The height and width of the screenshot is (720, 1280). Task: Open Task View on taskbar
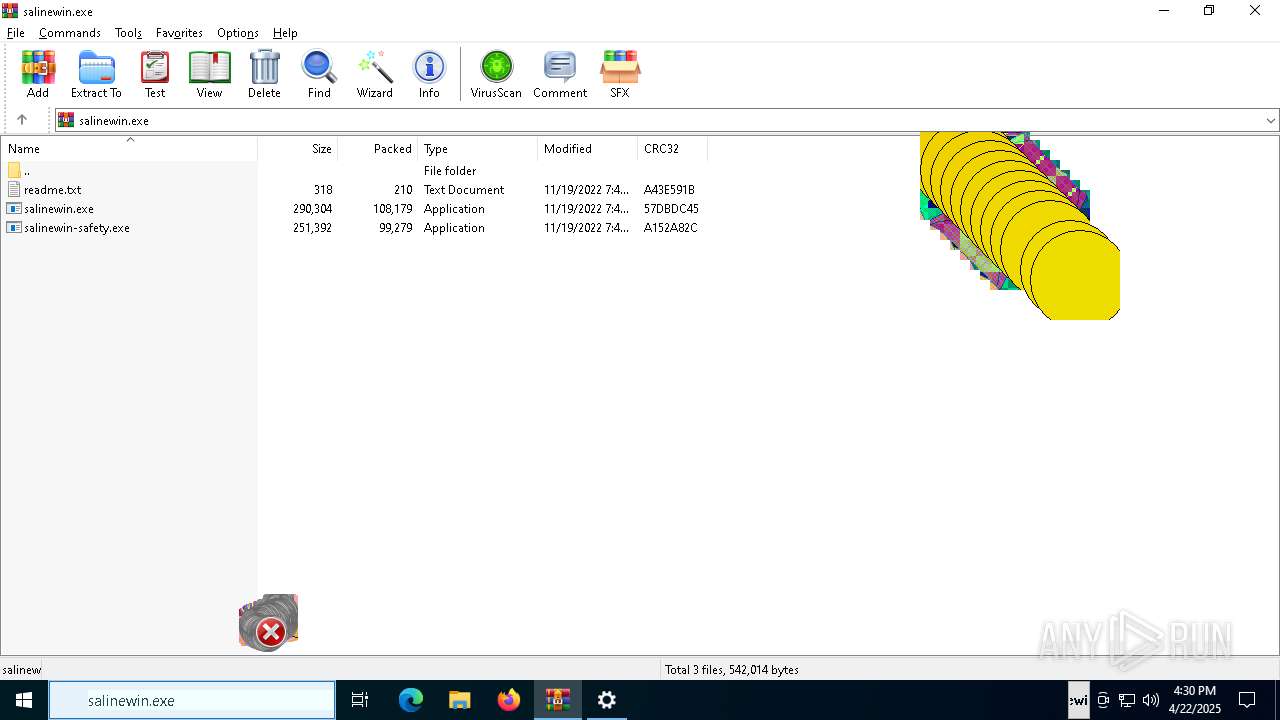360,700
